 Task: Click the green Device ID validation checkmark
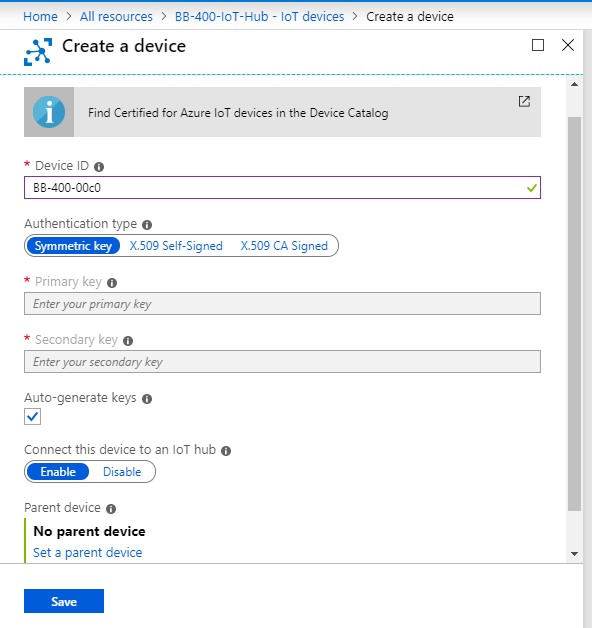click(x=532, y=187)
